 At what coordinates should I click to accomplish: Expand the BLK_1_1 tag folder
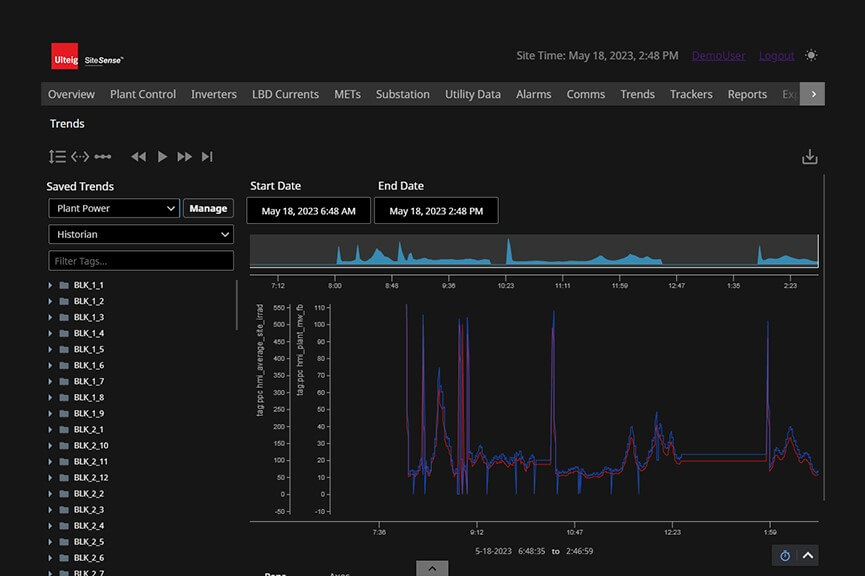(51, 286)
